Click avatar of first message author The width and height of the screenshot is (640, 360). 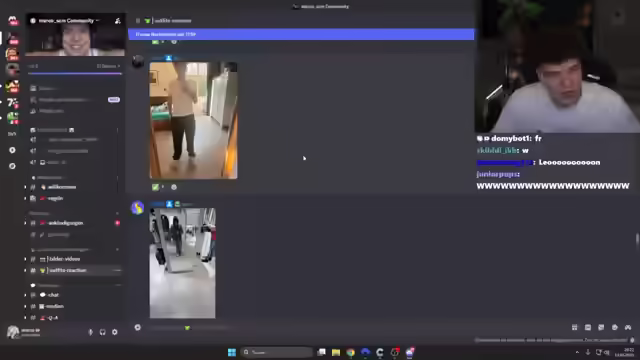(x=138, y=62)
